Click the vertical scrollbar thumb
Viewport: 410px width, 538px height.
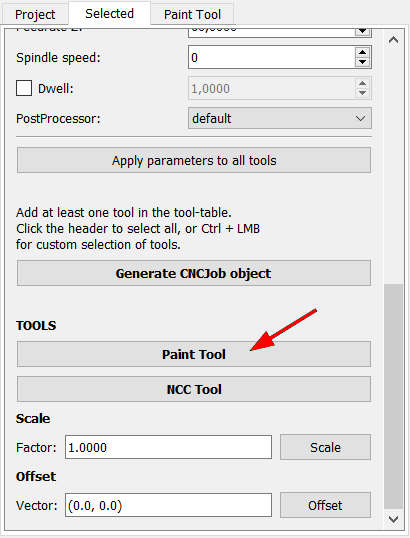point(393,396)
